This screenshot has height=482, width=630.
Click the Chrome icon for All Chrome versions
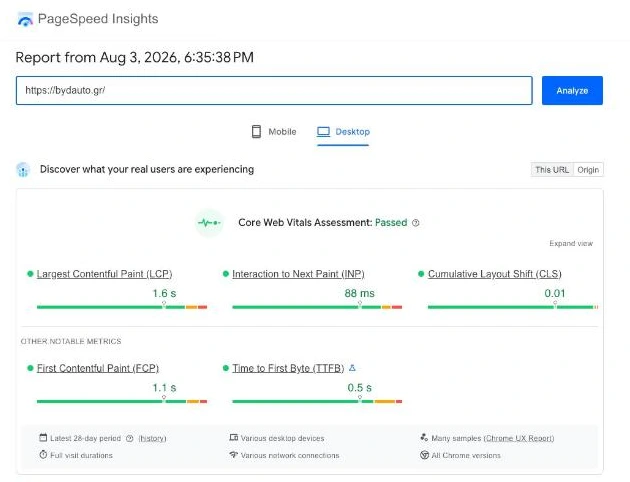tap(424, 455)
